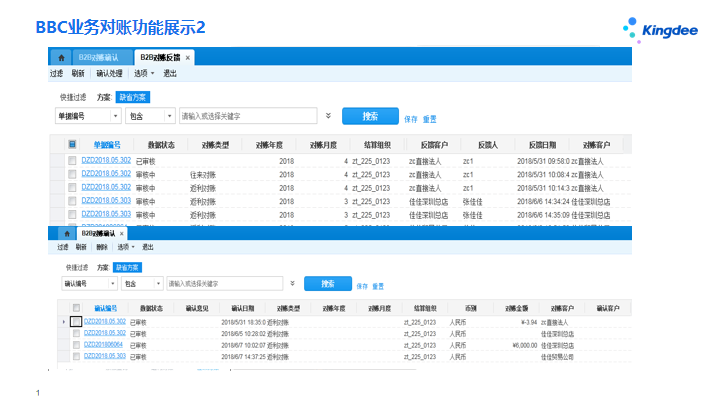Close the B2B对账反馈 tab
Screen dimensions: 720x405
[187, 58]
